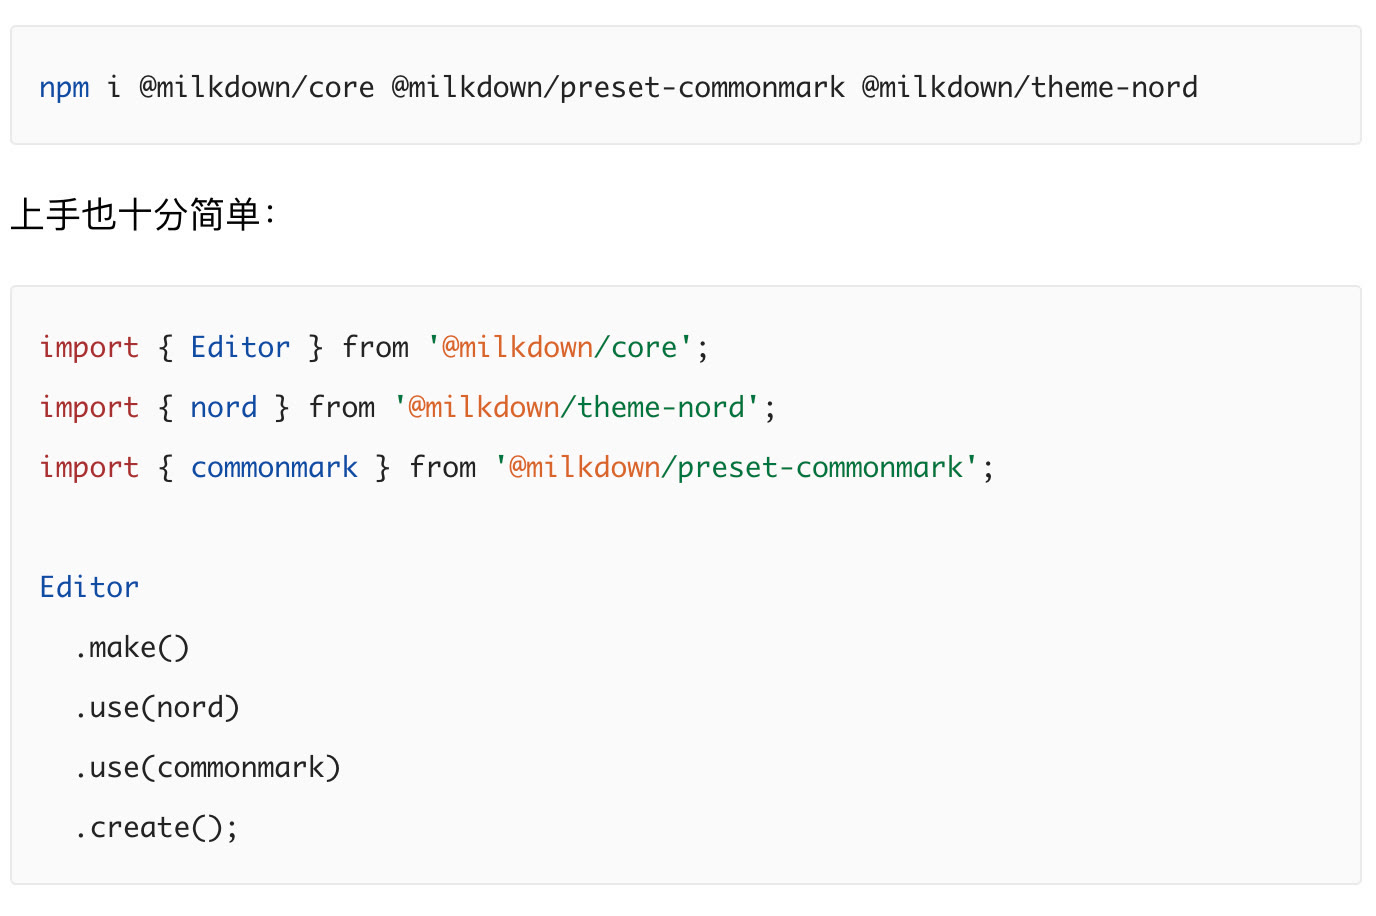1376x916 pixels.
Task: Click @milkdown/preset-commonmark in the npm install line
Action: tap(617, 88)
